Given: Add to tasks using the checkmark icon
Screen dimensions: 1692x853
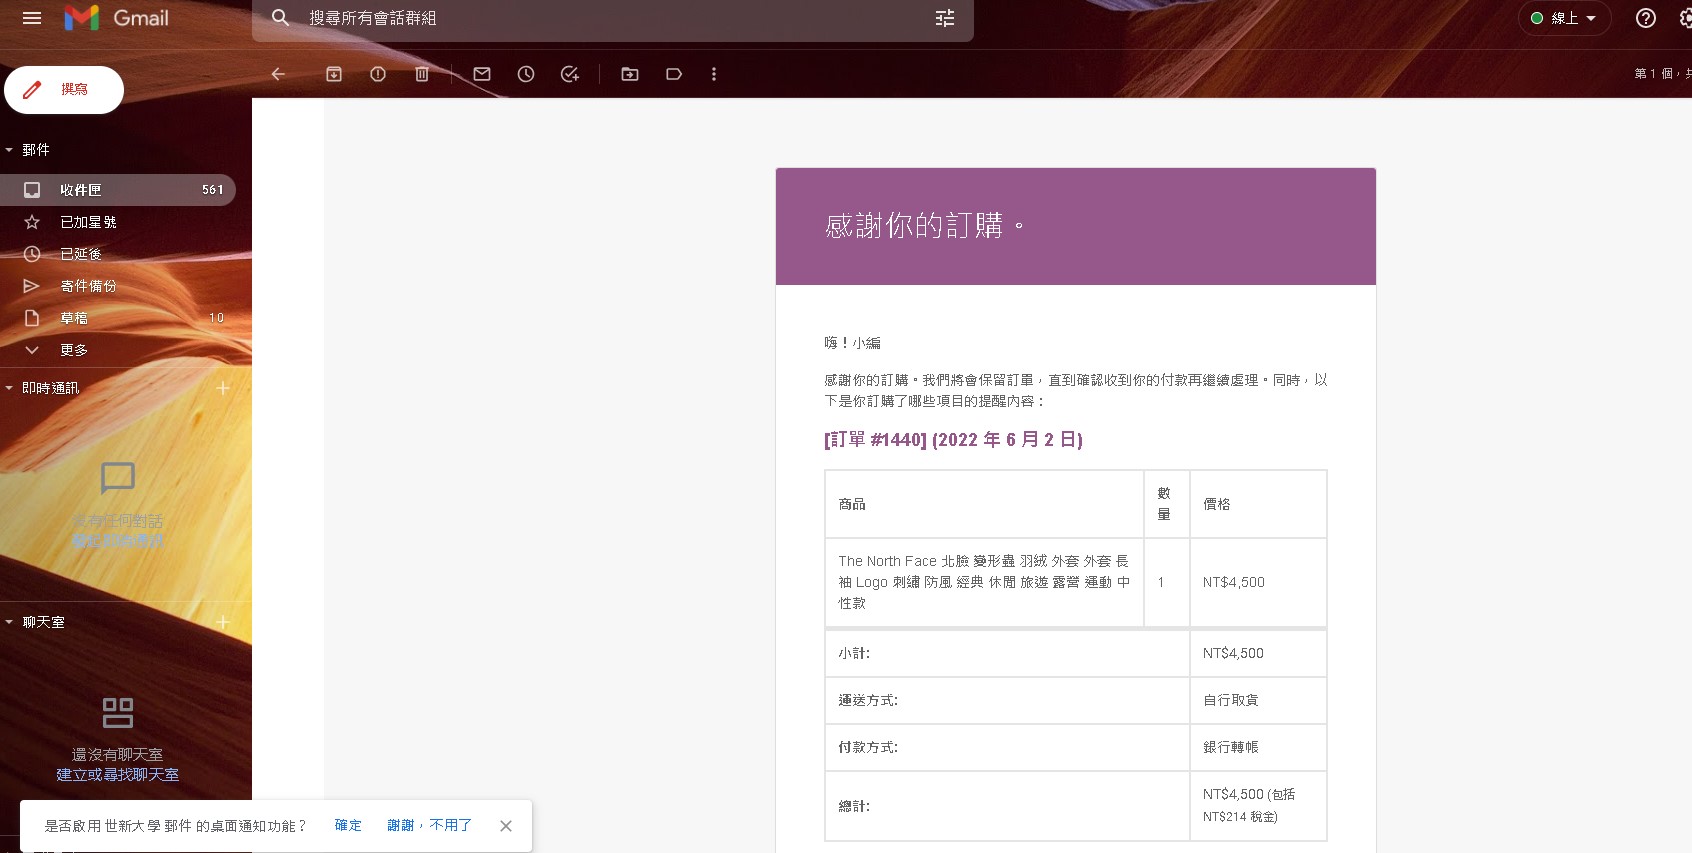Looking at the screenshot, I should (570, 74).
